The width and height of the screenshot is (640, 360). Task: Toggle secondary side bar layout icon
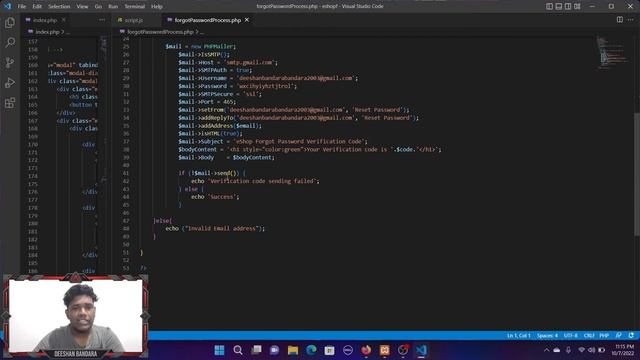(568, 6)
